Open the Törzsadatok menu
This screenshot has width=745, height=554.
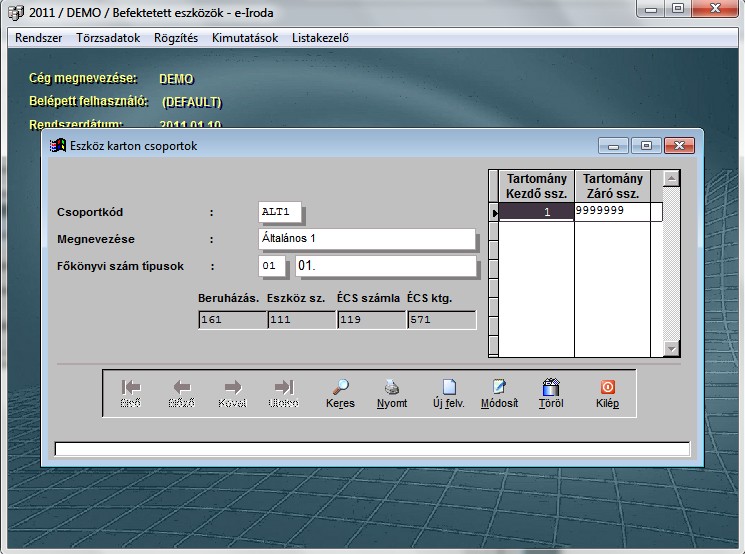pos(108,38)
